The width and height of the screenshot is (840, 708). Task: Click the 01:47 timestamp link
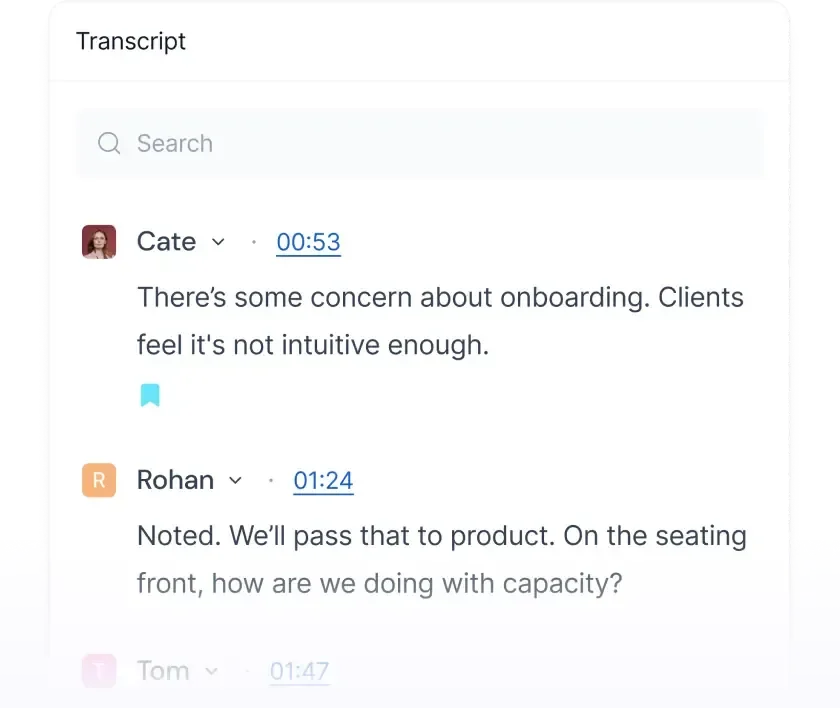(299, 671)
